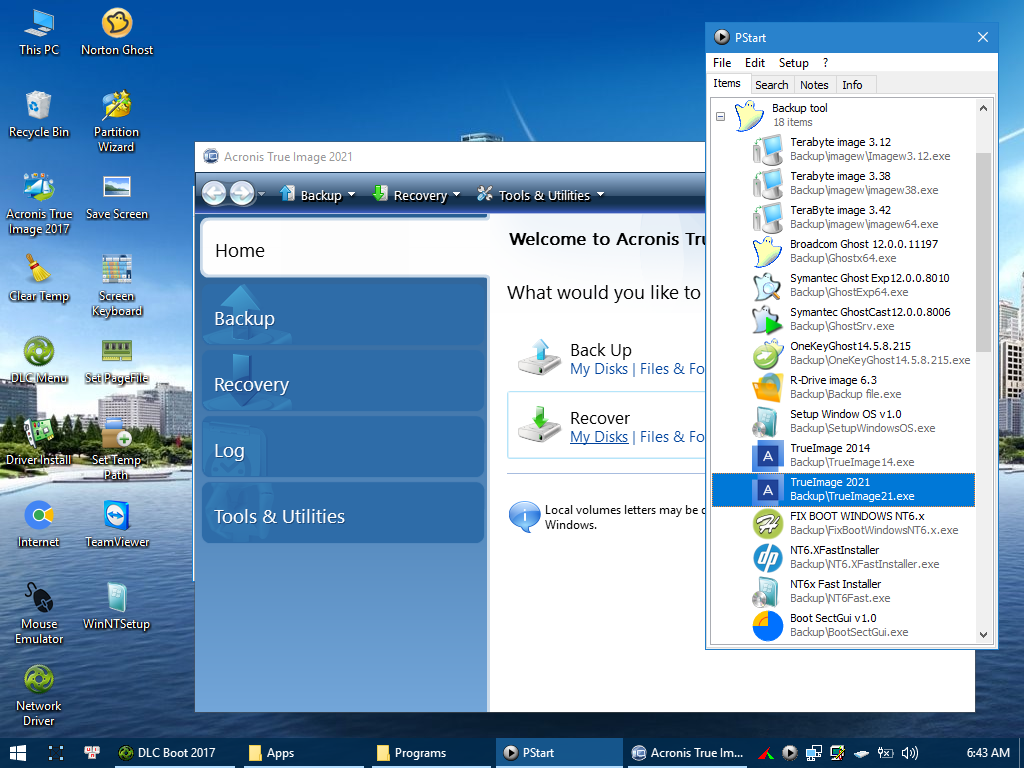Screen dimensions: 1024x768
Task: Click the Symantec GhostCast icon
Action: tap(767, 319)
